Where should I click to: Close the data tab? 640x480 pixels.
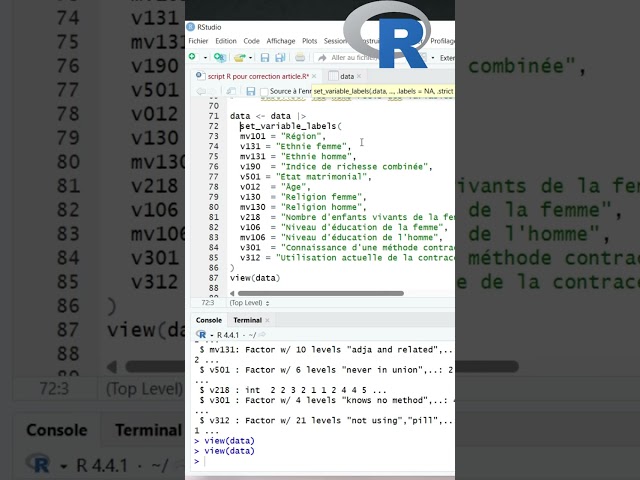[x=359, y=76]
